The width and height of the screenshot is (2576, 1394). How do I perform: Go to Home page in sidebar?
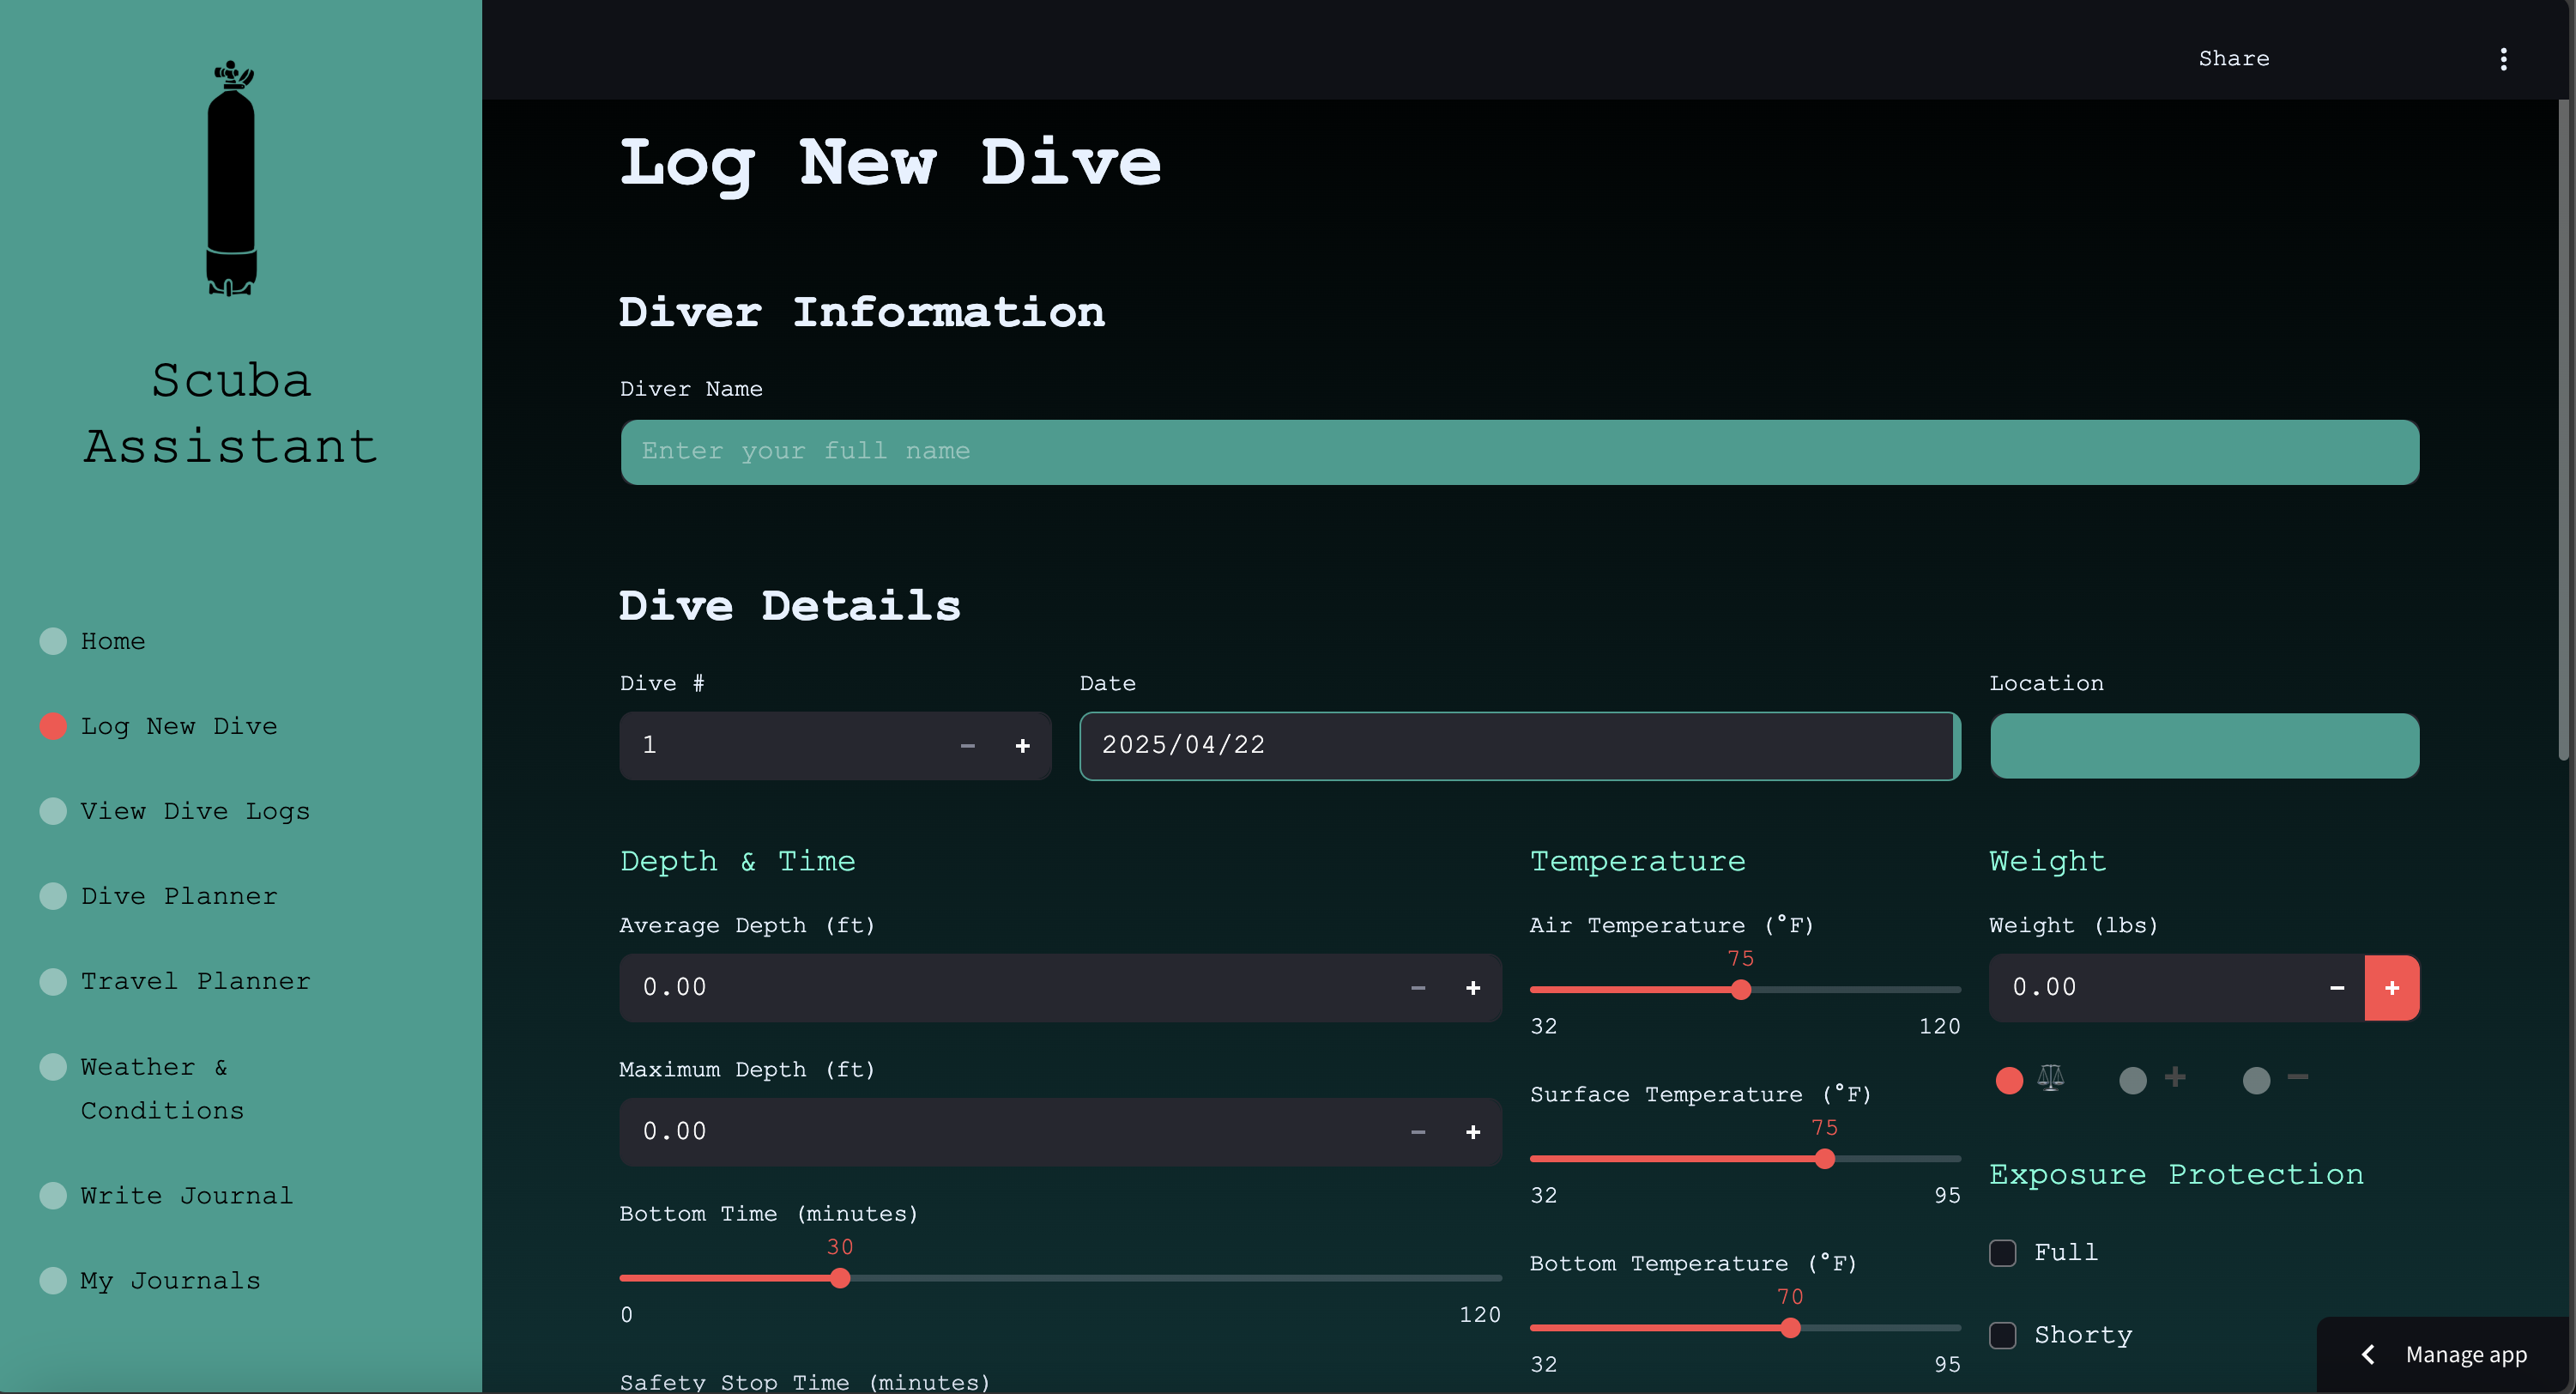(92, 641)
